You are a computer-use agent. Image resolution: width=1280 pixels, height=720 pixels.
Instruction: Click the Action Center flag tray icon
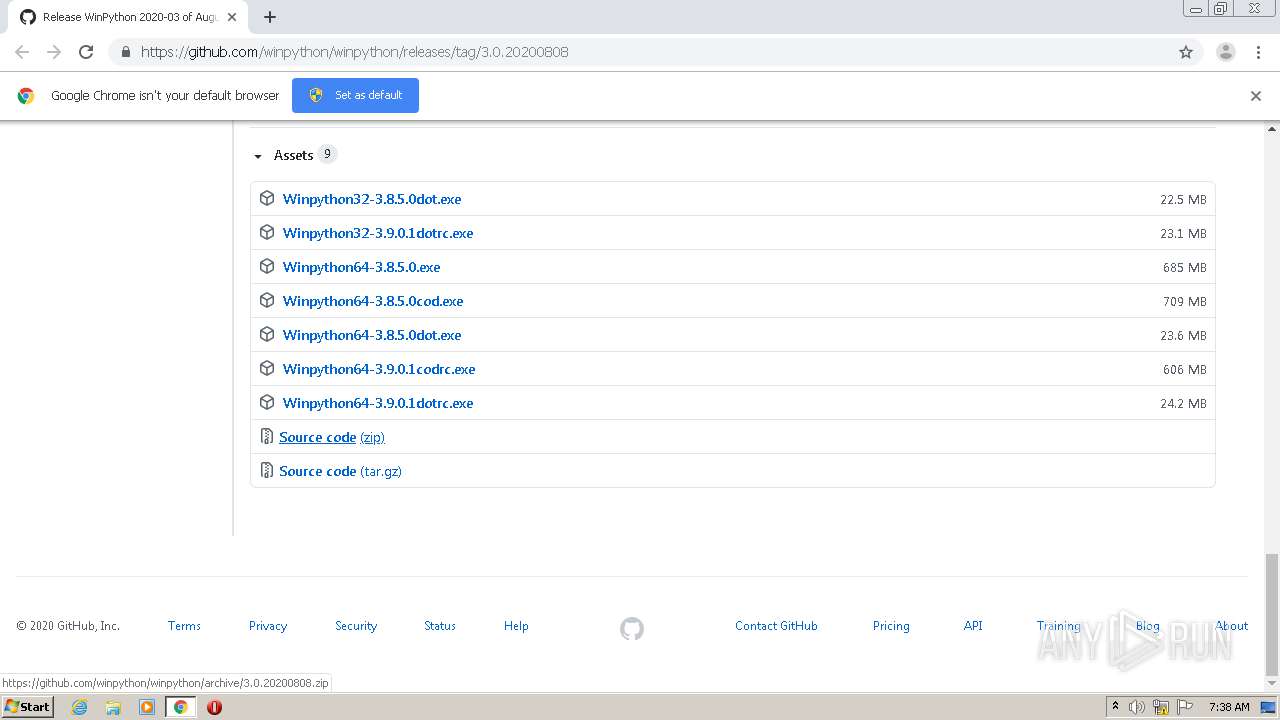(1186, 707)
